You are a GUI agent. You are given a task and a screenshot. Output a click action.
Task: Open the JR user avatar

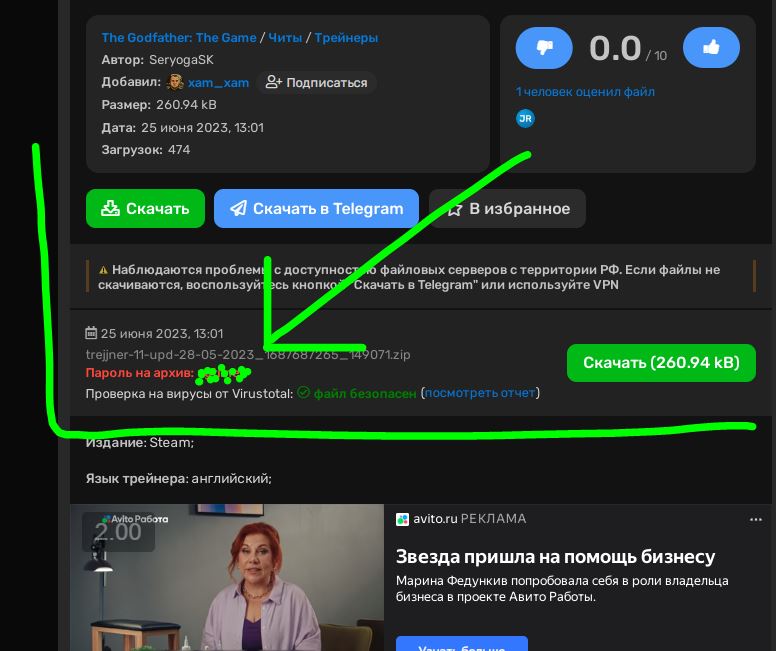pyautogui.click(x=525, y=118)
